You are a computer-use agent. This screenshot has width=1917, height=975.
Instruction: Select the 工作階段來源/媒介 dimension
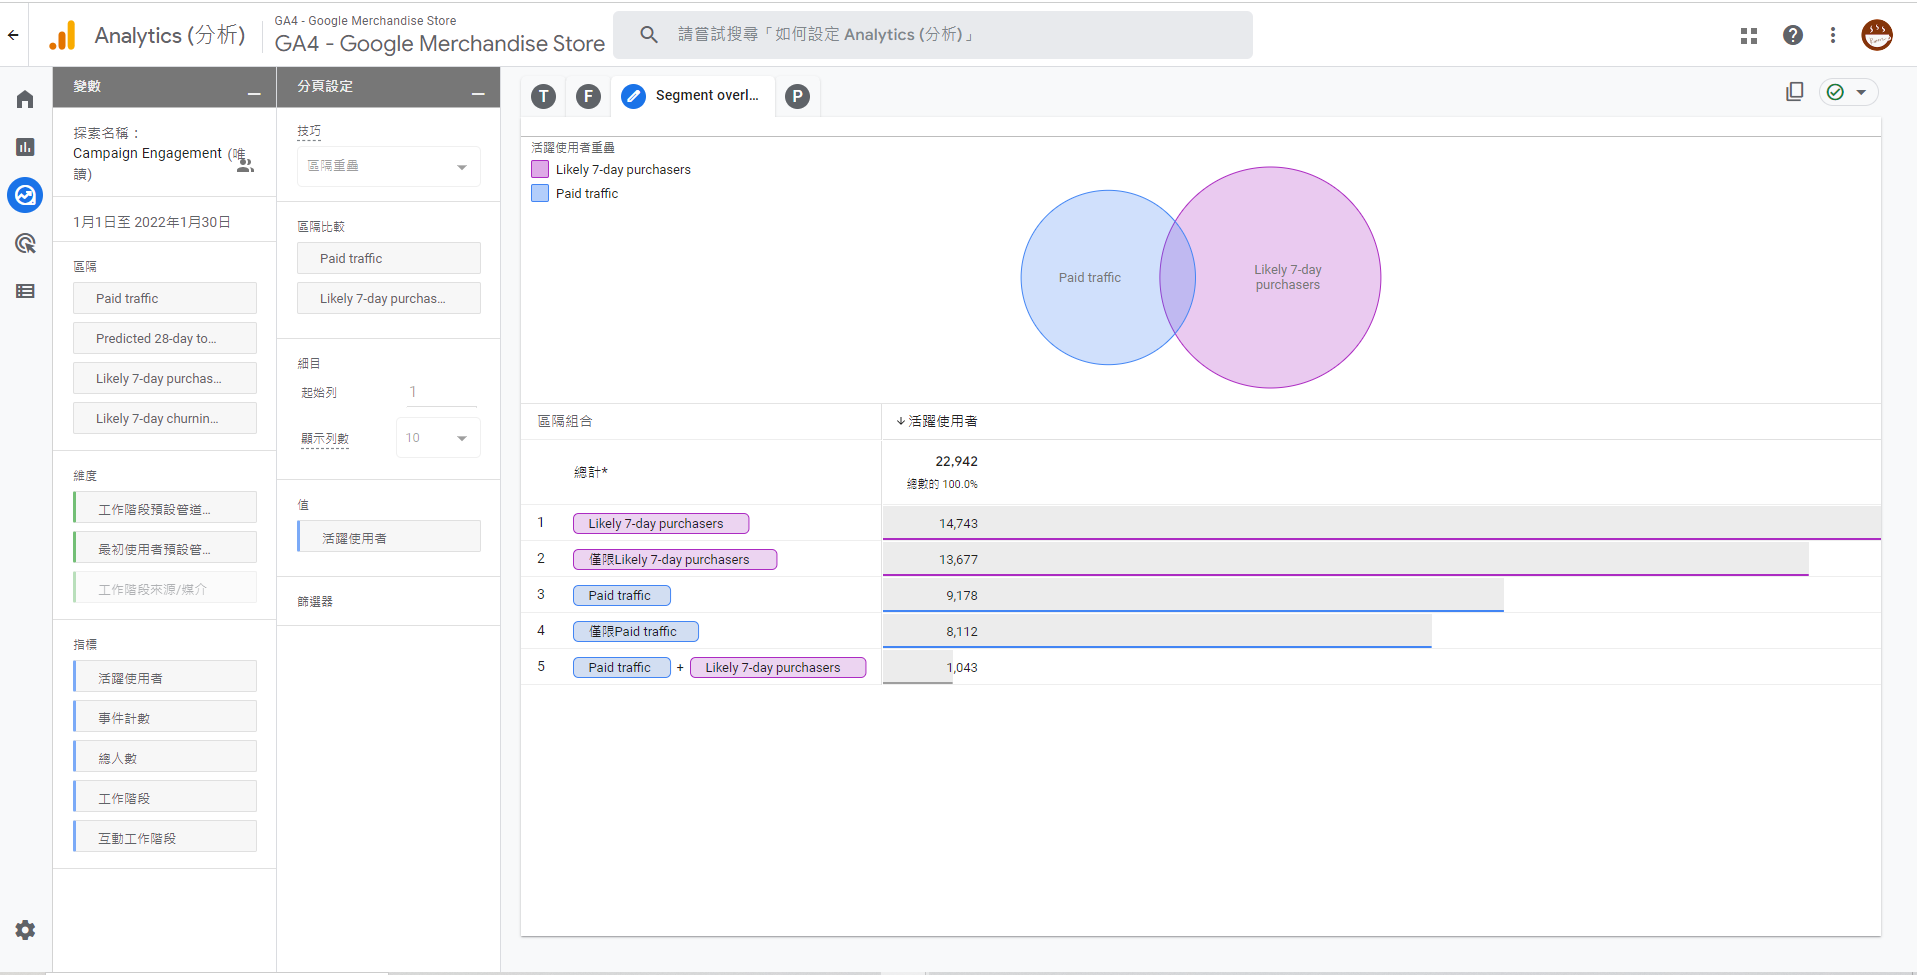pos(165,588)
